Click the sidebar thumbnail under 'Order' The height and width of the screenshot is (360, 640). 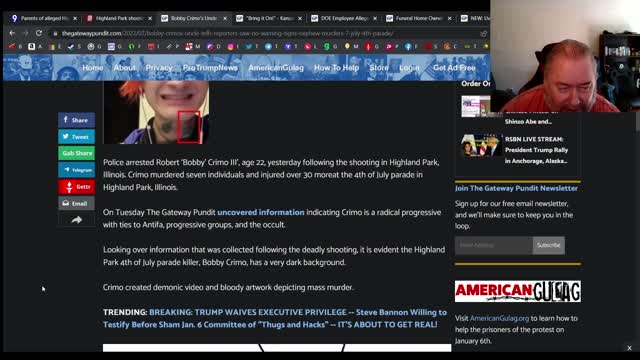pos(476,106)
